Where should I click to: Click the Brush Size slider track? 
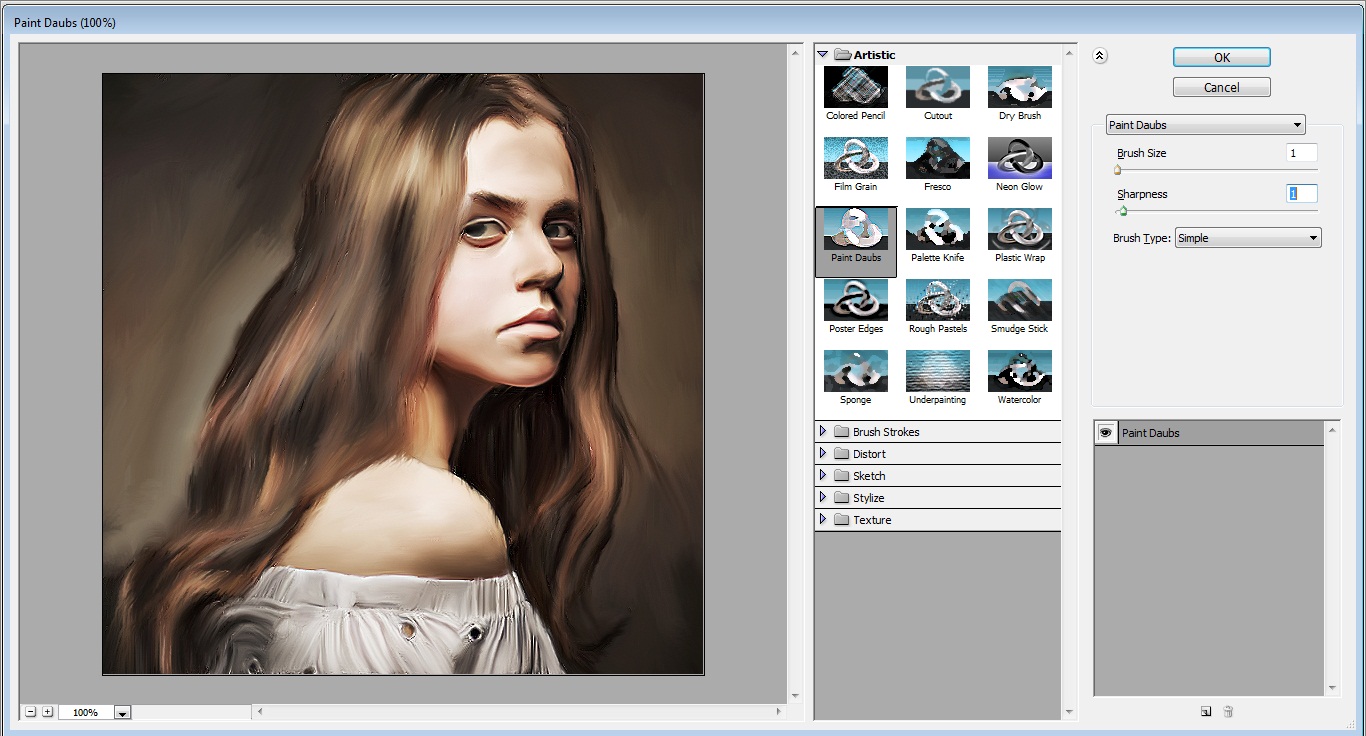pos(1216,170)
